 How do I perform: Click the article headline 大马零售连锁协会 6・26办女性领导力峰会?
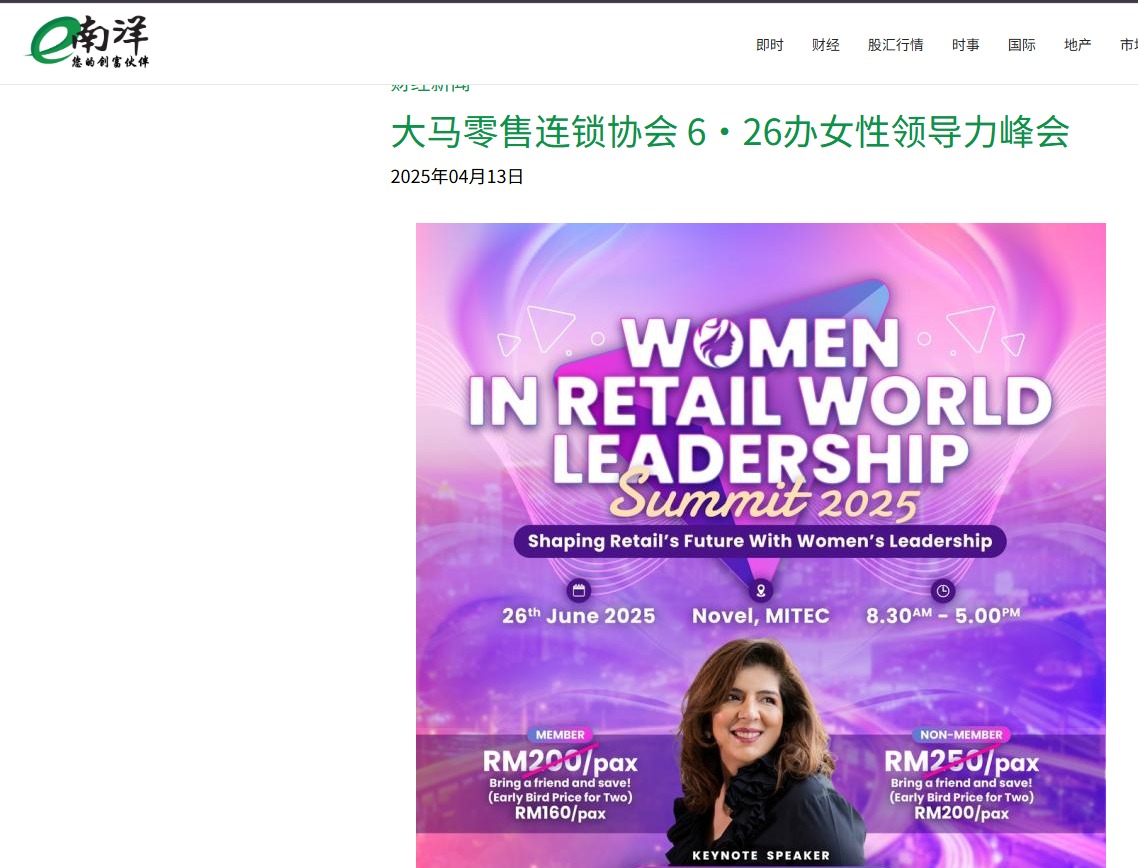click(729, 132)
